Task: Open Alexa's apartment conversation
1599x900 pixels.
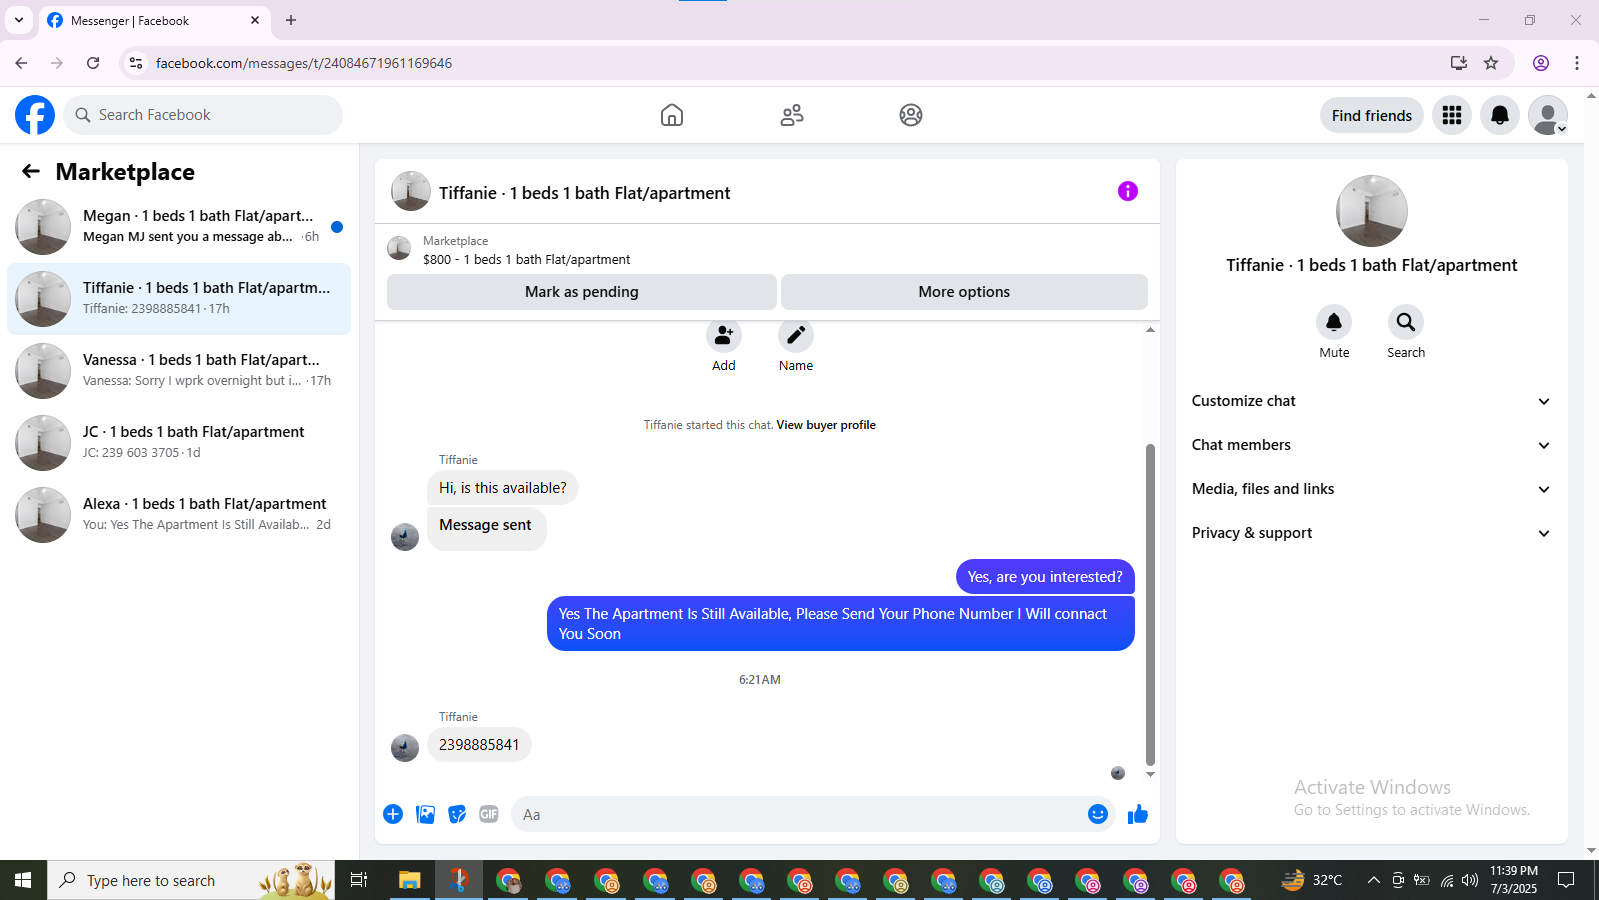Action: pyautogui.click(x=179, y=515)
